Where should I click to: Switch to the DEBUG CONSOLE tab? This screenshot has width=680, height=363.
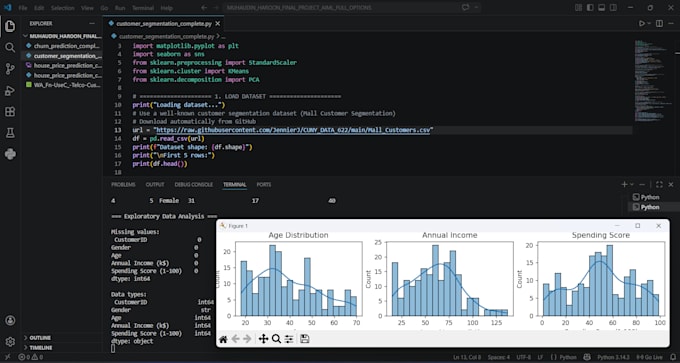pyautogui.click(x=193, y=184)
